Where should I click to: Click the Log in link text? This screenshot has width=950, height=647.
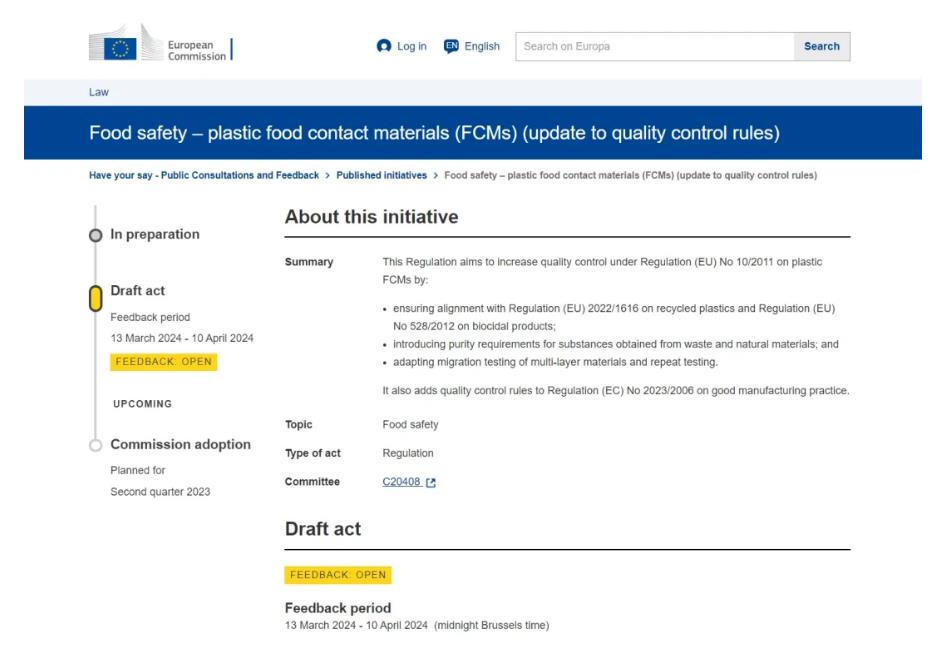coord(411,47)
